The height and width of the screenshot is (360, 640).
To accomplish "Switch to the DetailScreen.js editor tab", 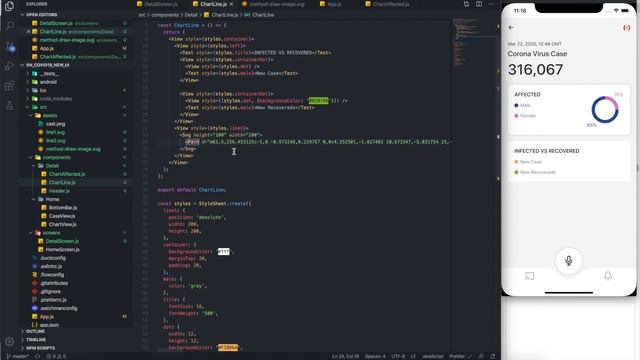I will point(158,4).
